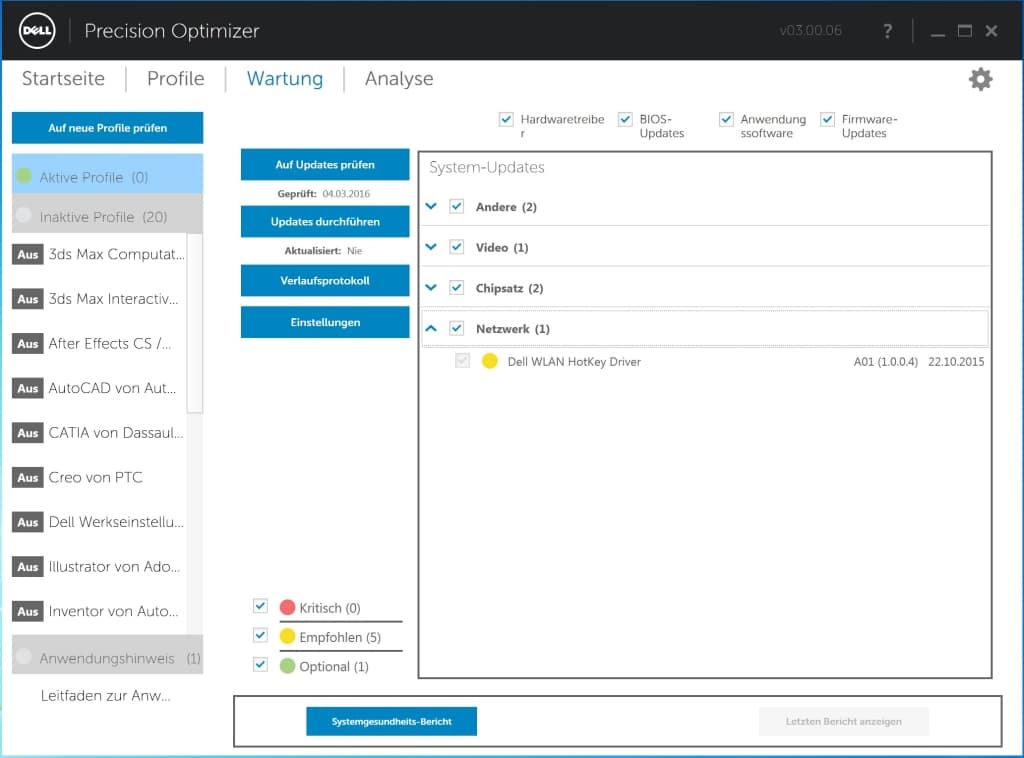Generate the Systemgesundheits-Bericht
Image resolution: width=1024 pixels, height=758 pixels.
(x=391, y=721)
